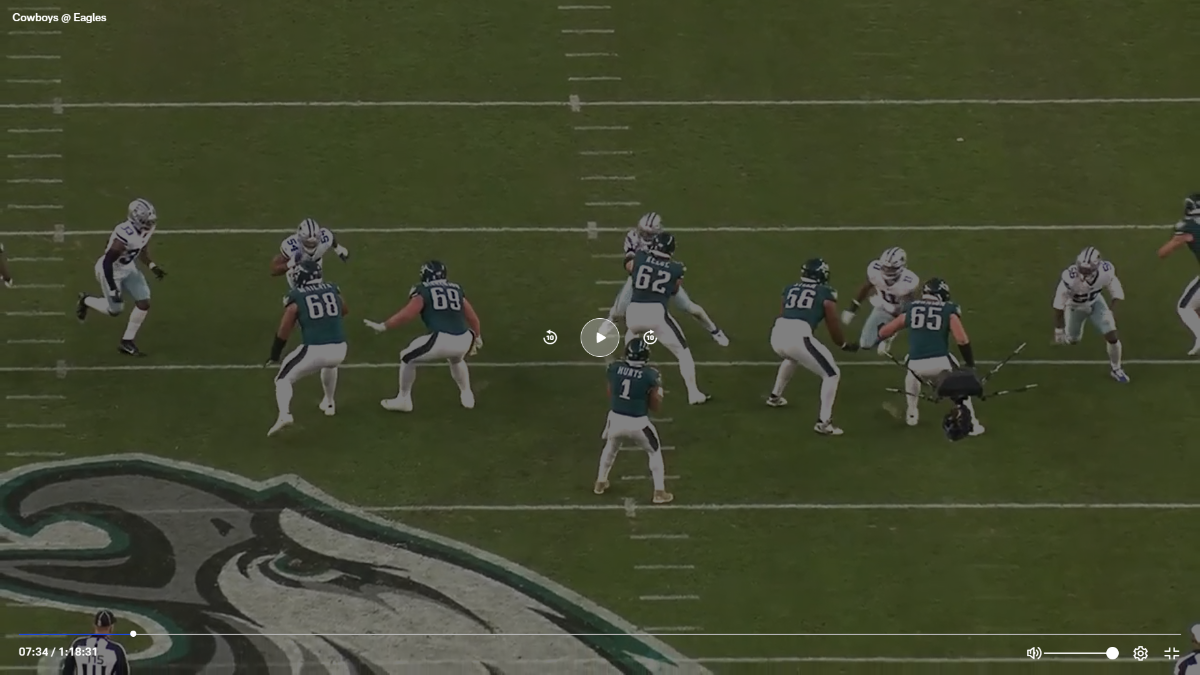Image resolution: width=1200 pixels, height=675 pixels.
Task: Rewind the video 10 seconds
Action: [x=550, y=338]
